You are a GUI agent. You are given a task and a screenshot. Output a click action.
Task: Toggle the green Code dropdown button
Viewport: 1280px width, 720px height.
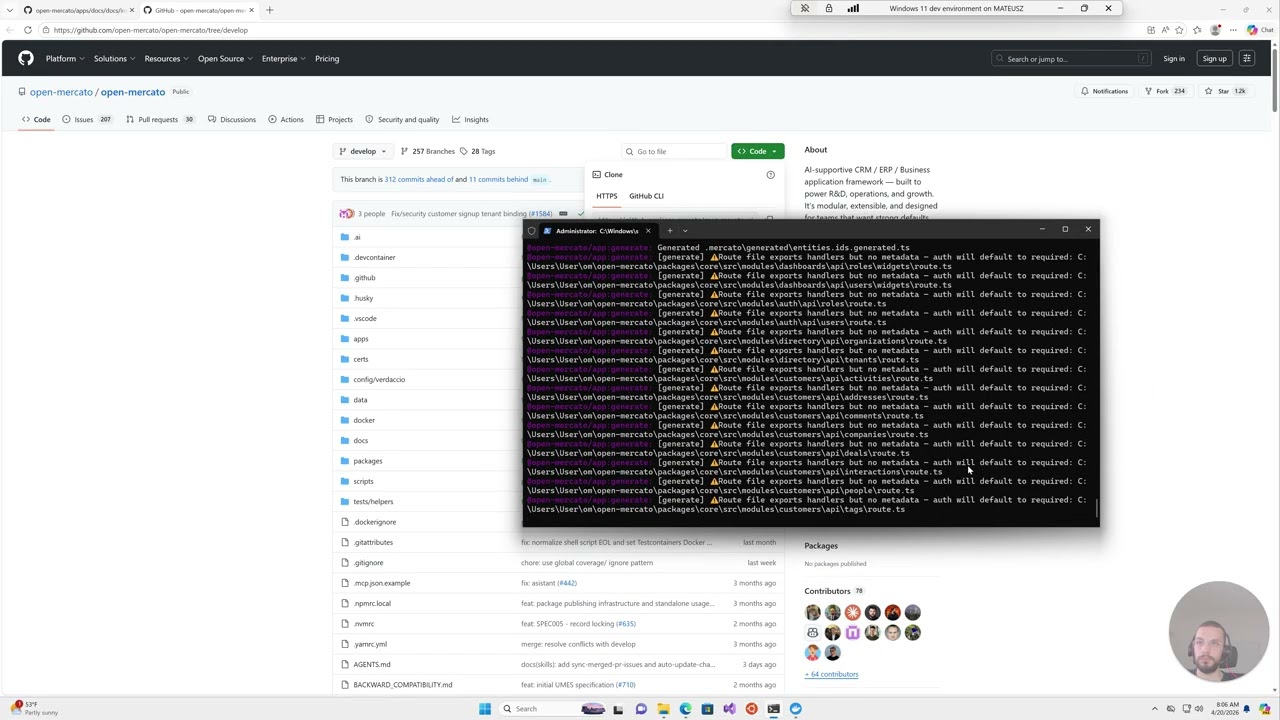[757, 151]
